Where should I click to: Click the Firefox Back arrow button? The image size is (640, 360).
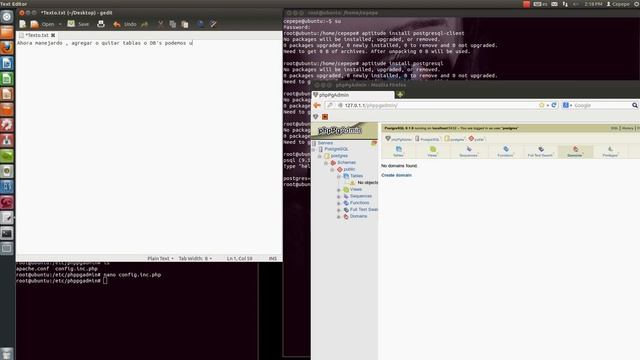[317, 105]
